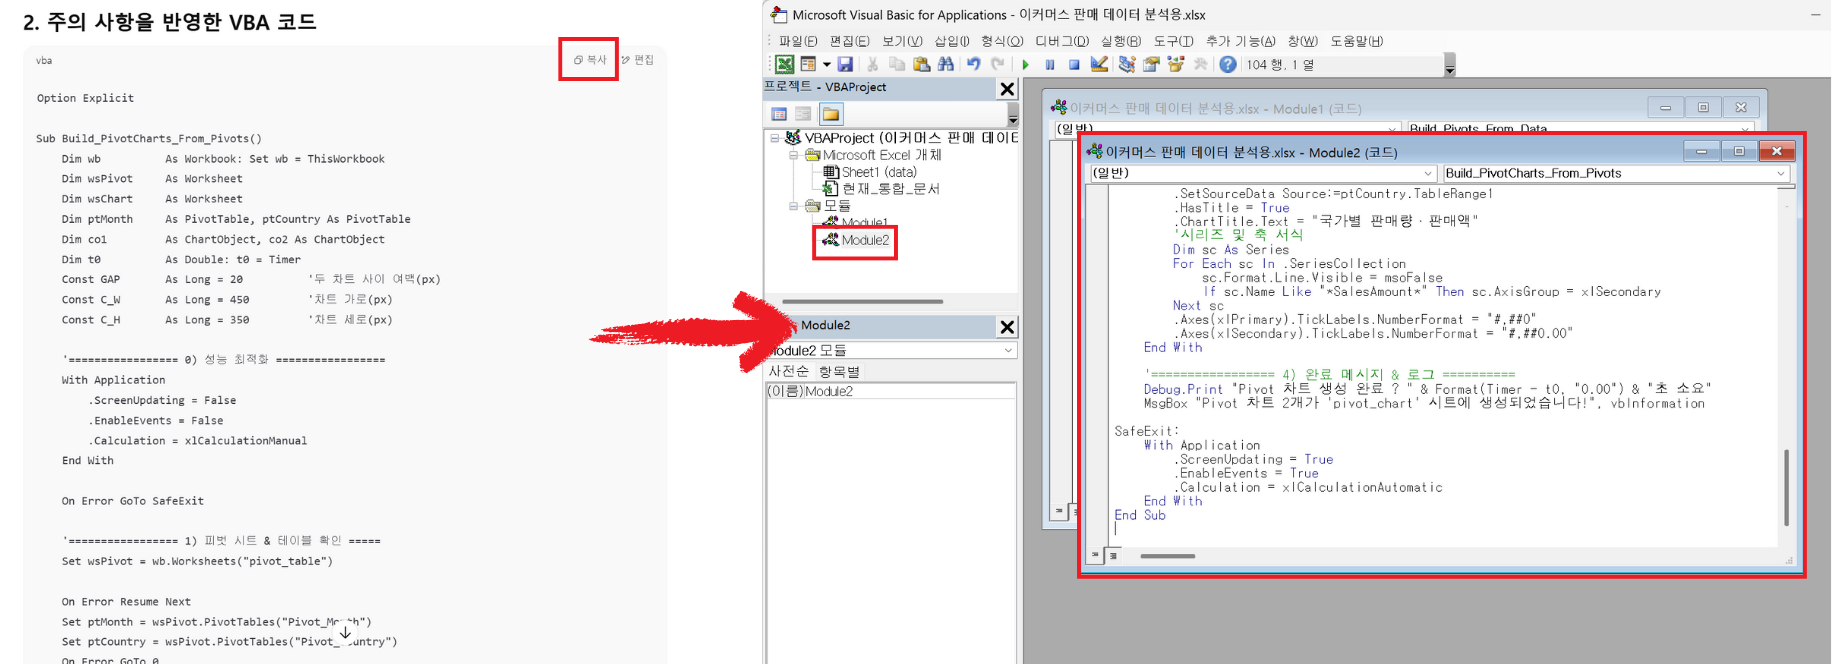Click the Paste clipboard icon
Image resolution: width=1832 pixels, height=665 pixels.
click(x=921, y=64)
